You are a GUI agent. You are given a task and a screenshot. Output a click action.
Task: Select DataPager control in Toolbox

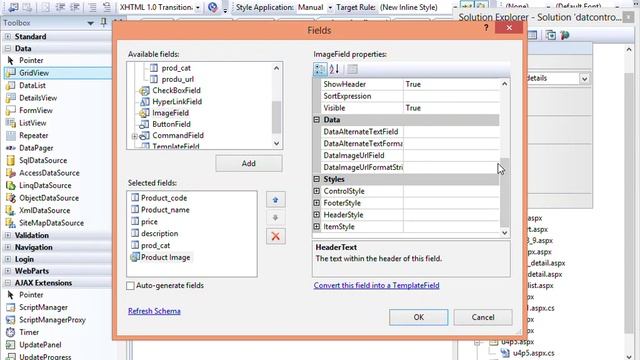pyautogui.click(x=36, y=148)
